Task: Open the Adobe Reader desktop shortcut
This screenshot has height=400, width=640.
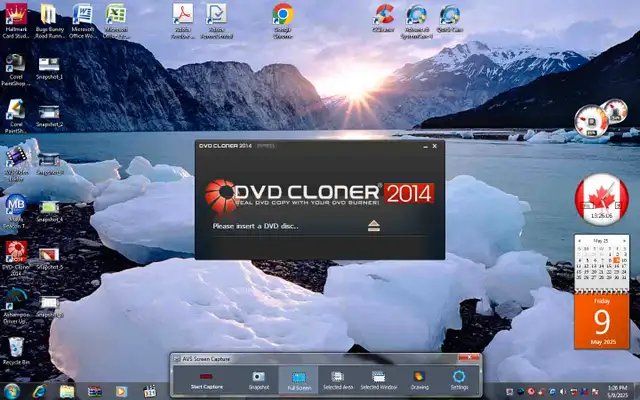Action: [x=182, y=21]
